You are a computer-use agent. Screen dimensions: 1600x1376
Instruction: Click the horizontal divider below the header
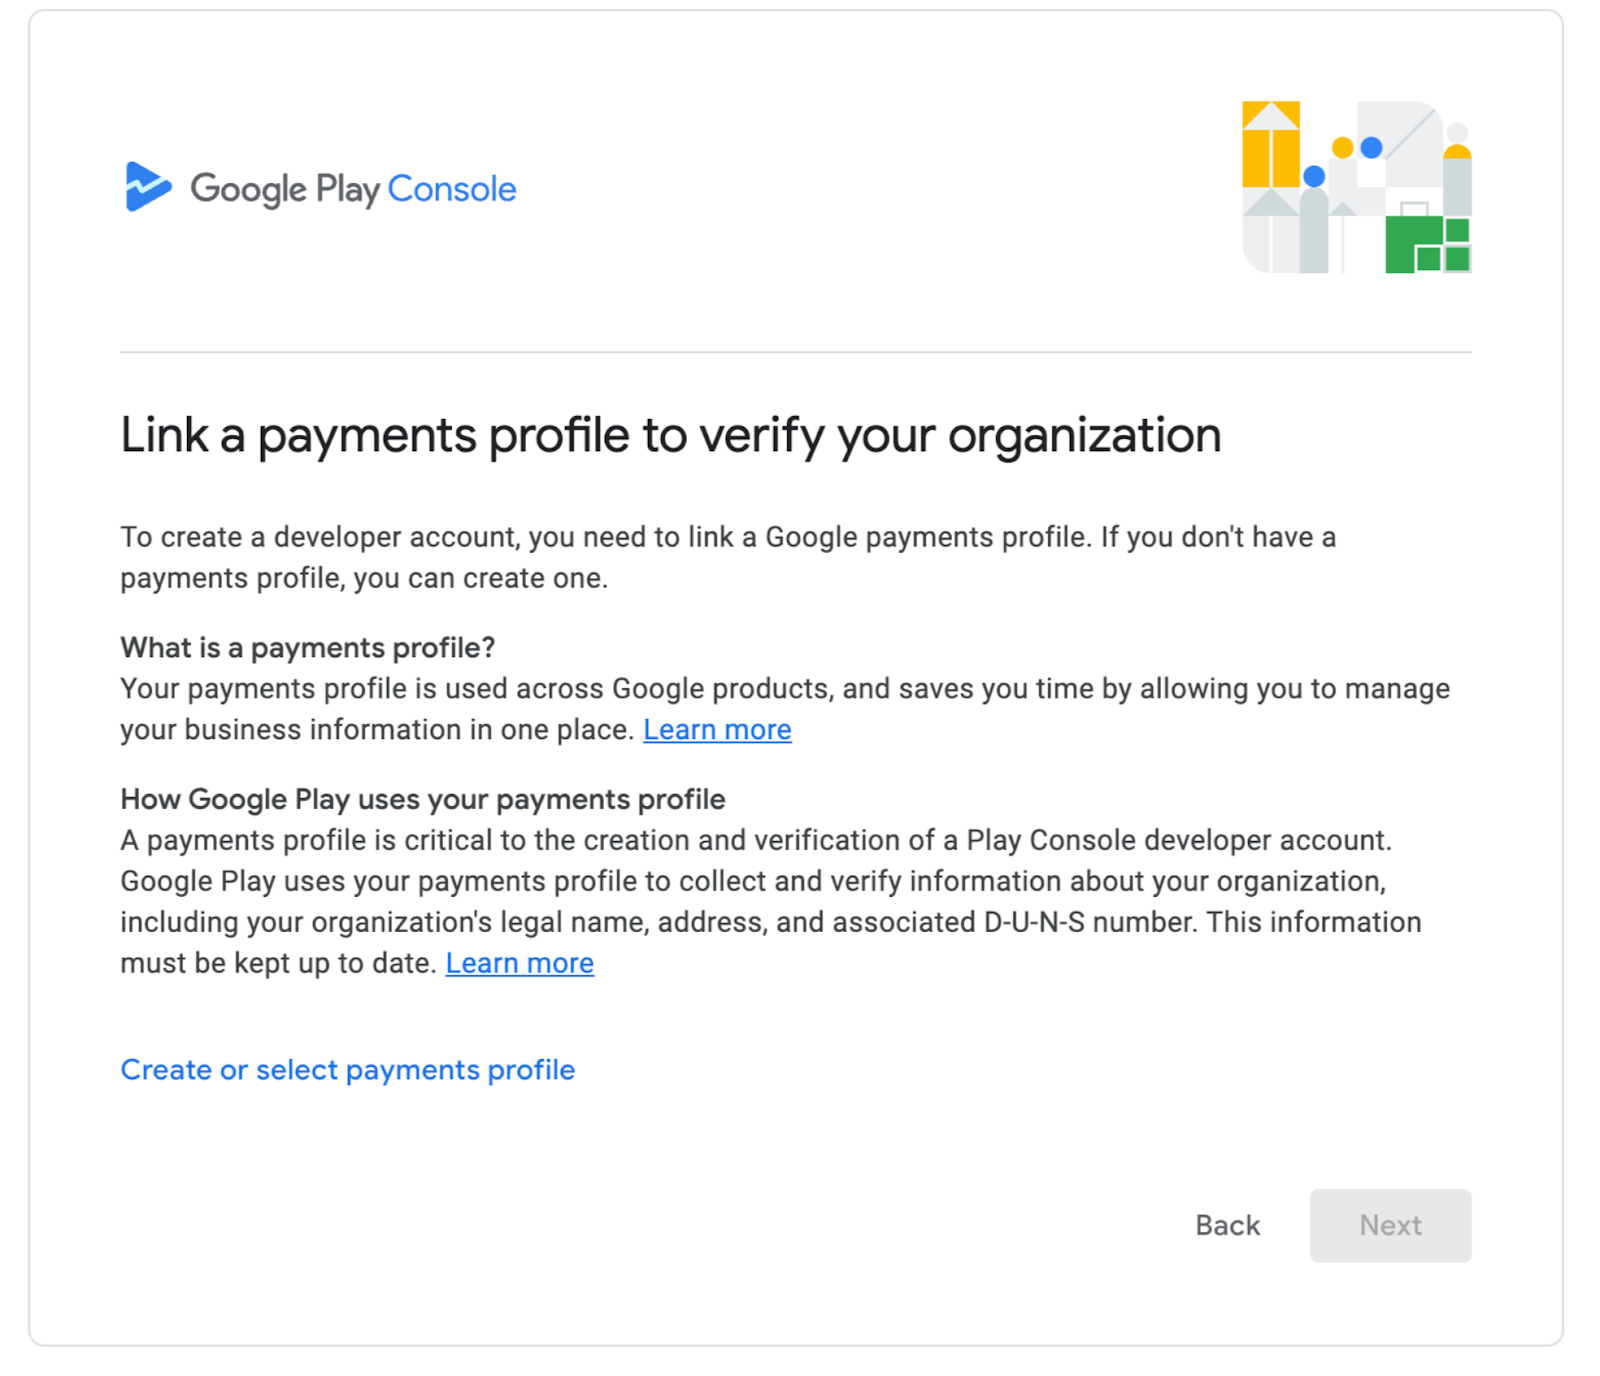click(x=795, y=352)
